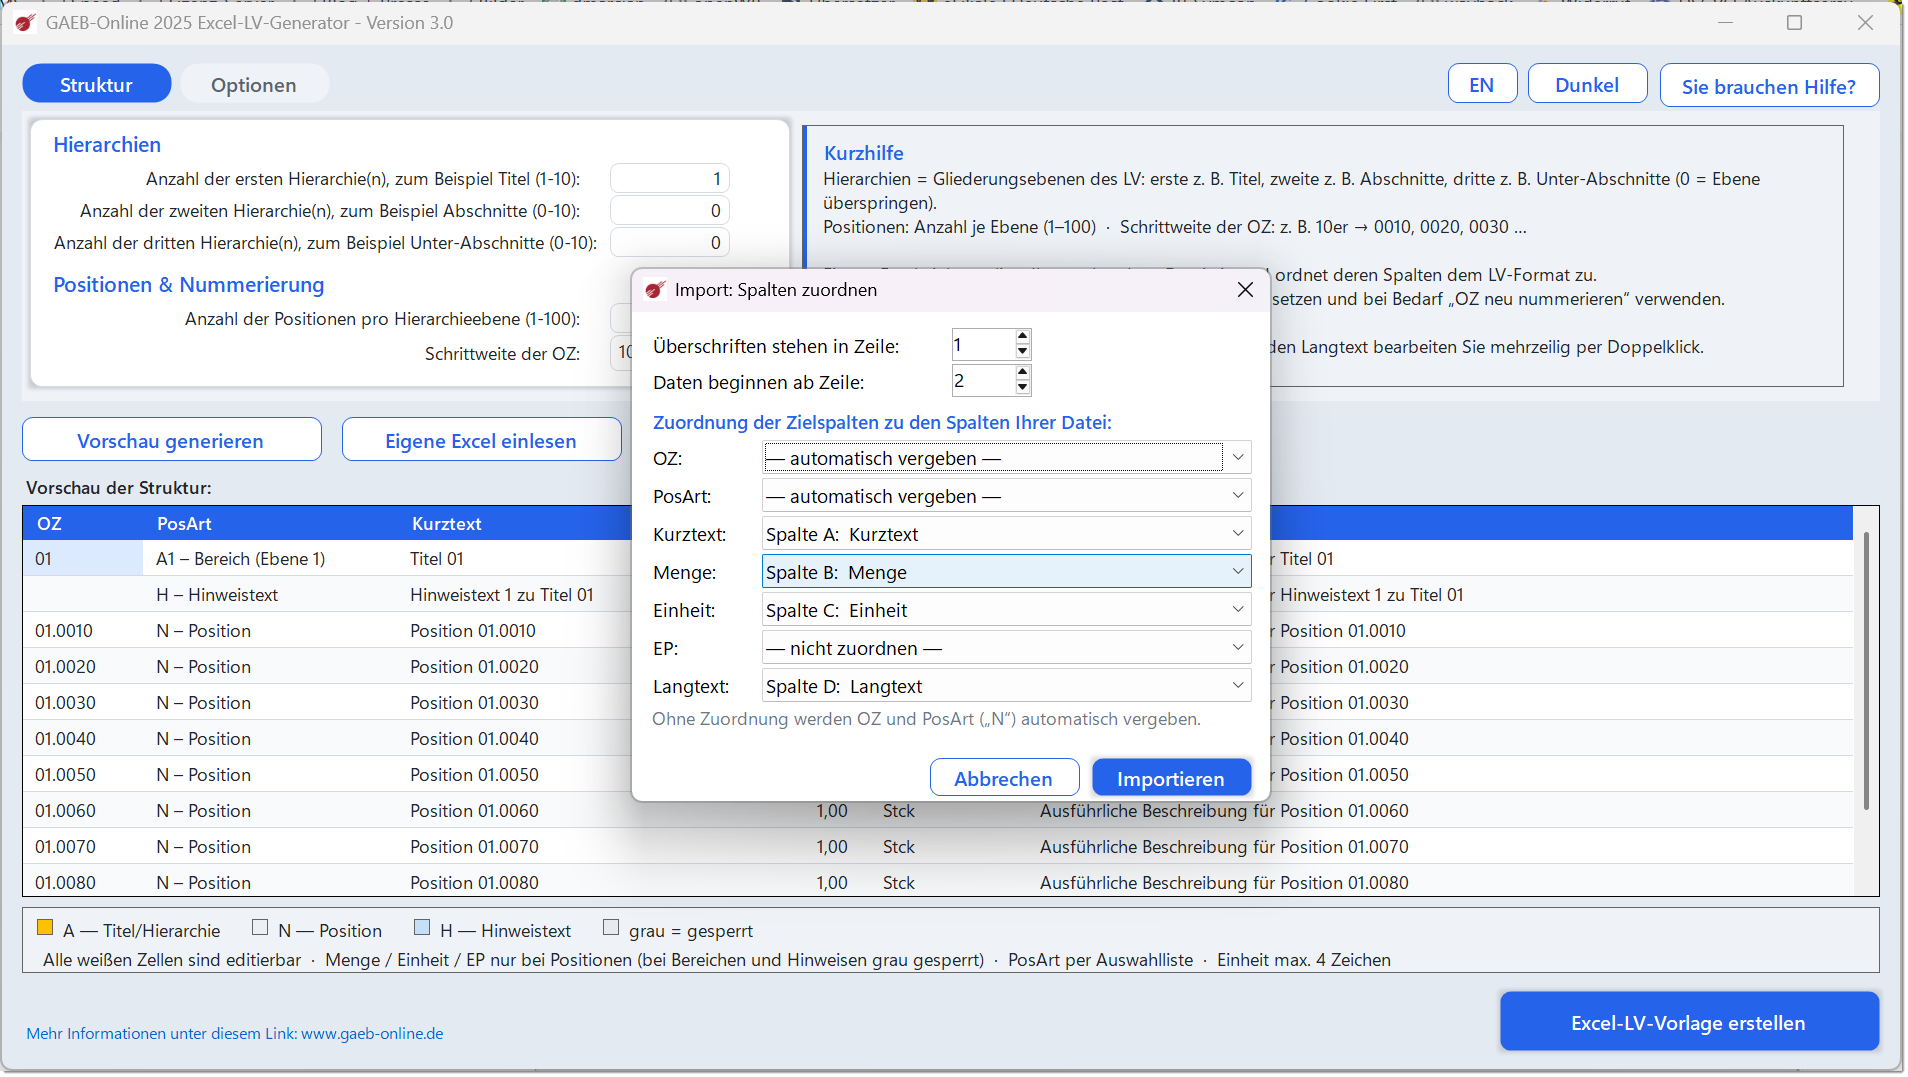
Task: Minimize the GAEB-Online window
Action: tap(1725, 22)
